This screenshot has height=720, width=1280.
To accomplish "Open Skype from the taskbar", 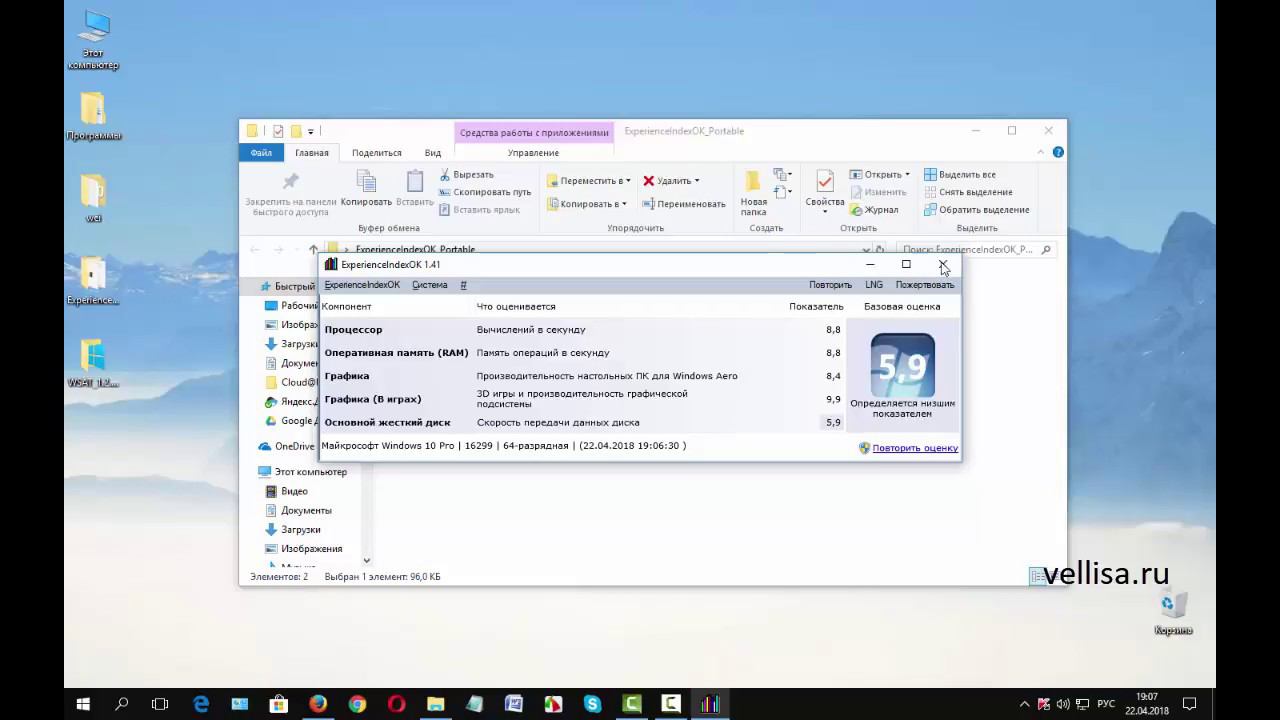I will coord(592,704).
